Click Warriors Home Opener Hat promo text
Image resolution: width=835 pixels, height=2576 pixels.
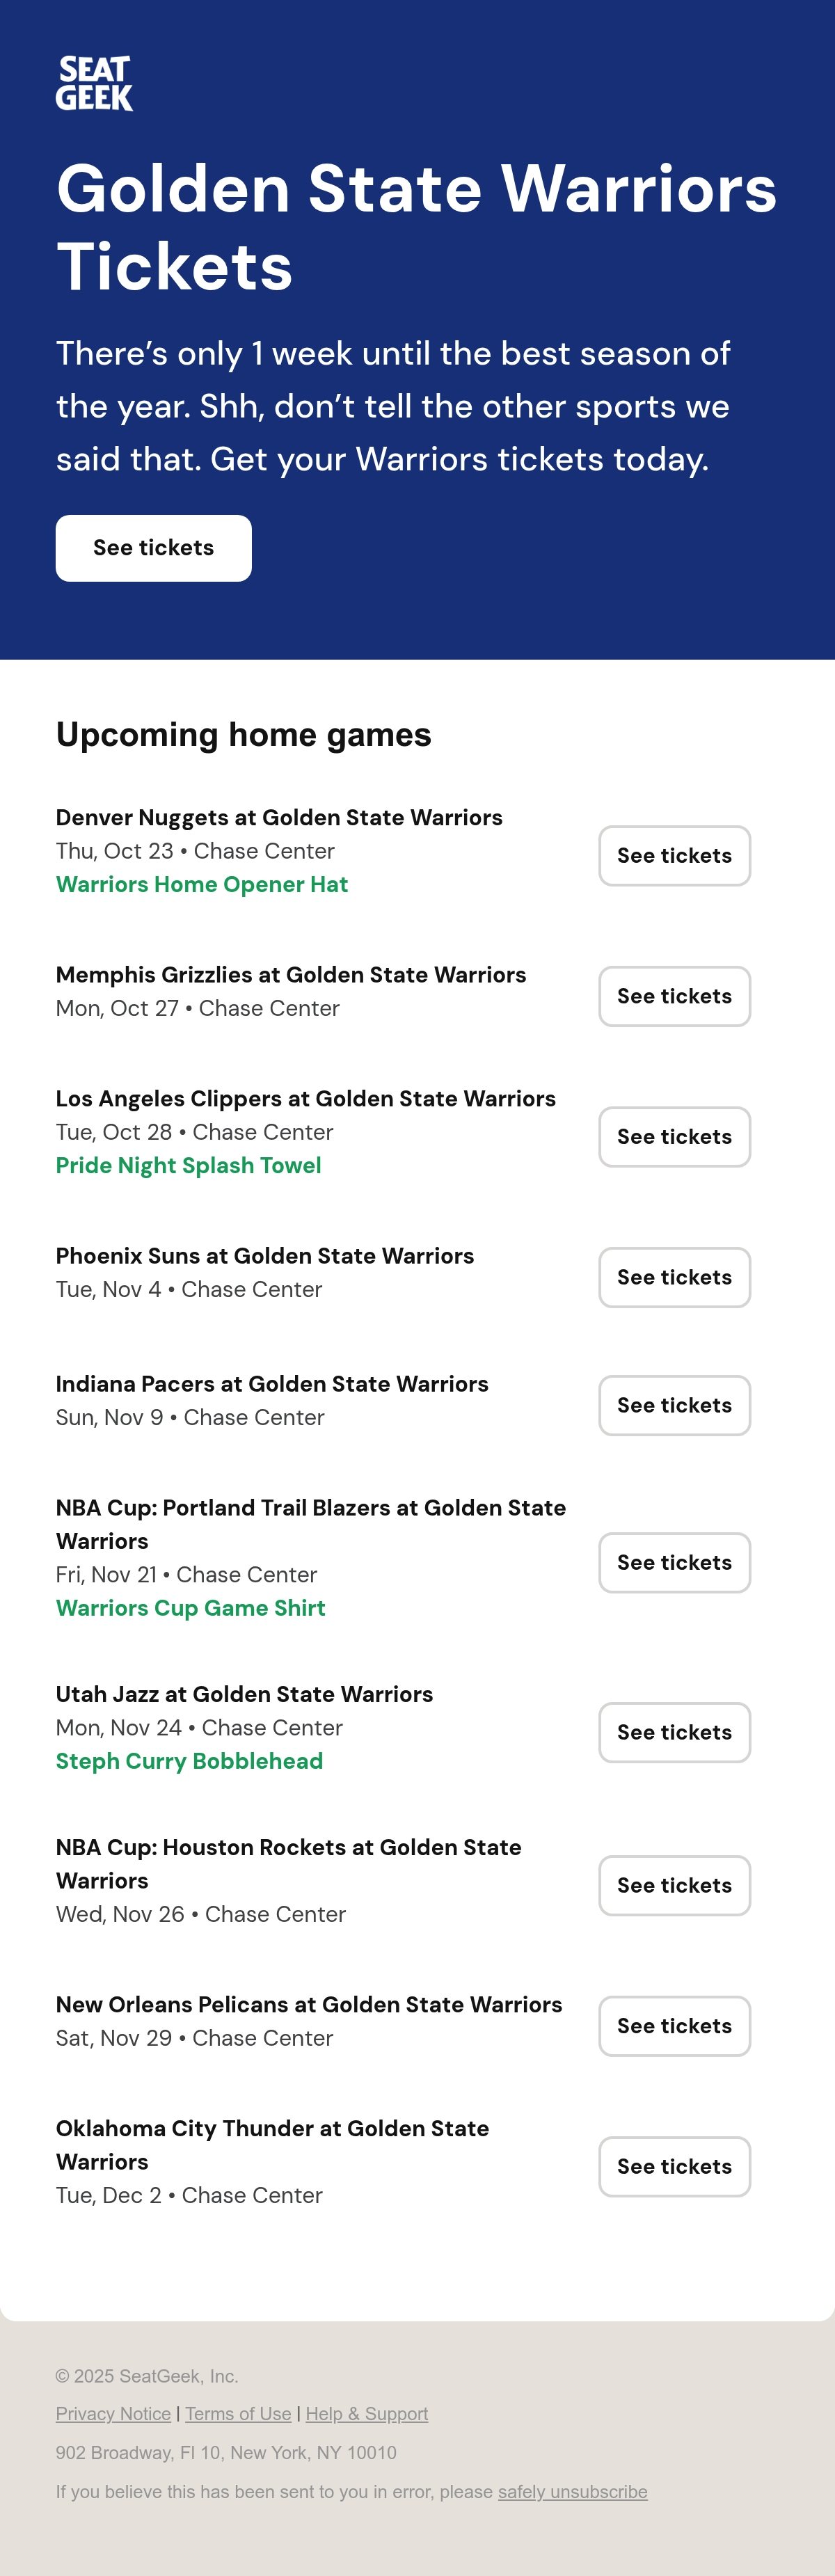pos(202,884)
